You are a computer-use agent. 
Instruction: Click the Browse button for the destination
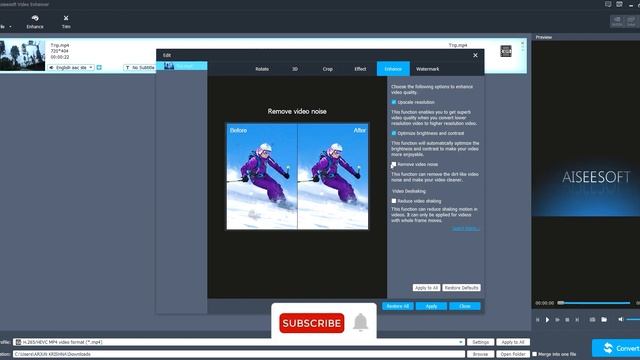coord(480,354)
